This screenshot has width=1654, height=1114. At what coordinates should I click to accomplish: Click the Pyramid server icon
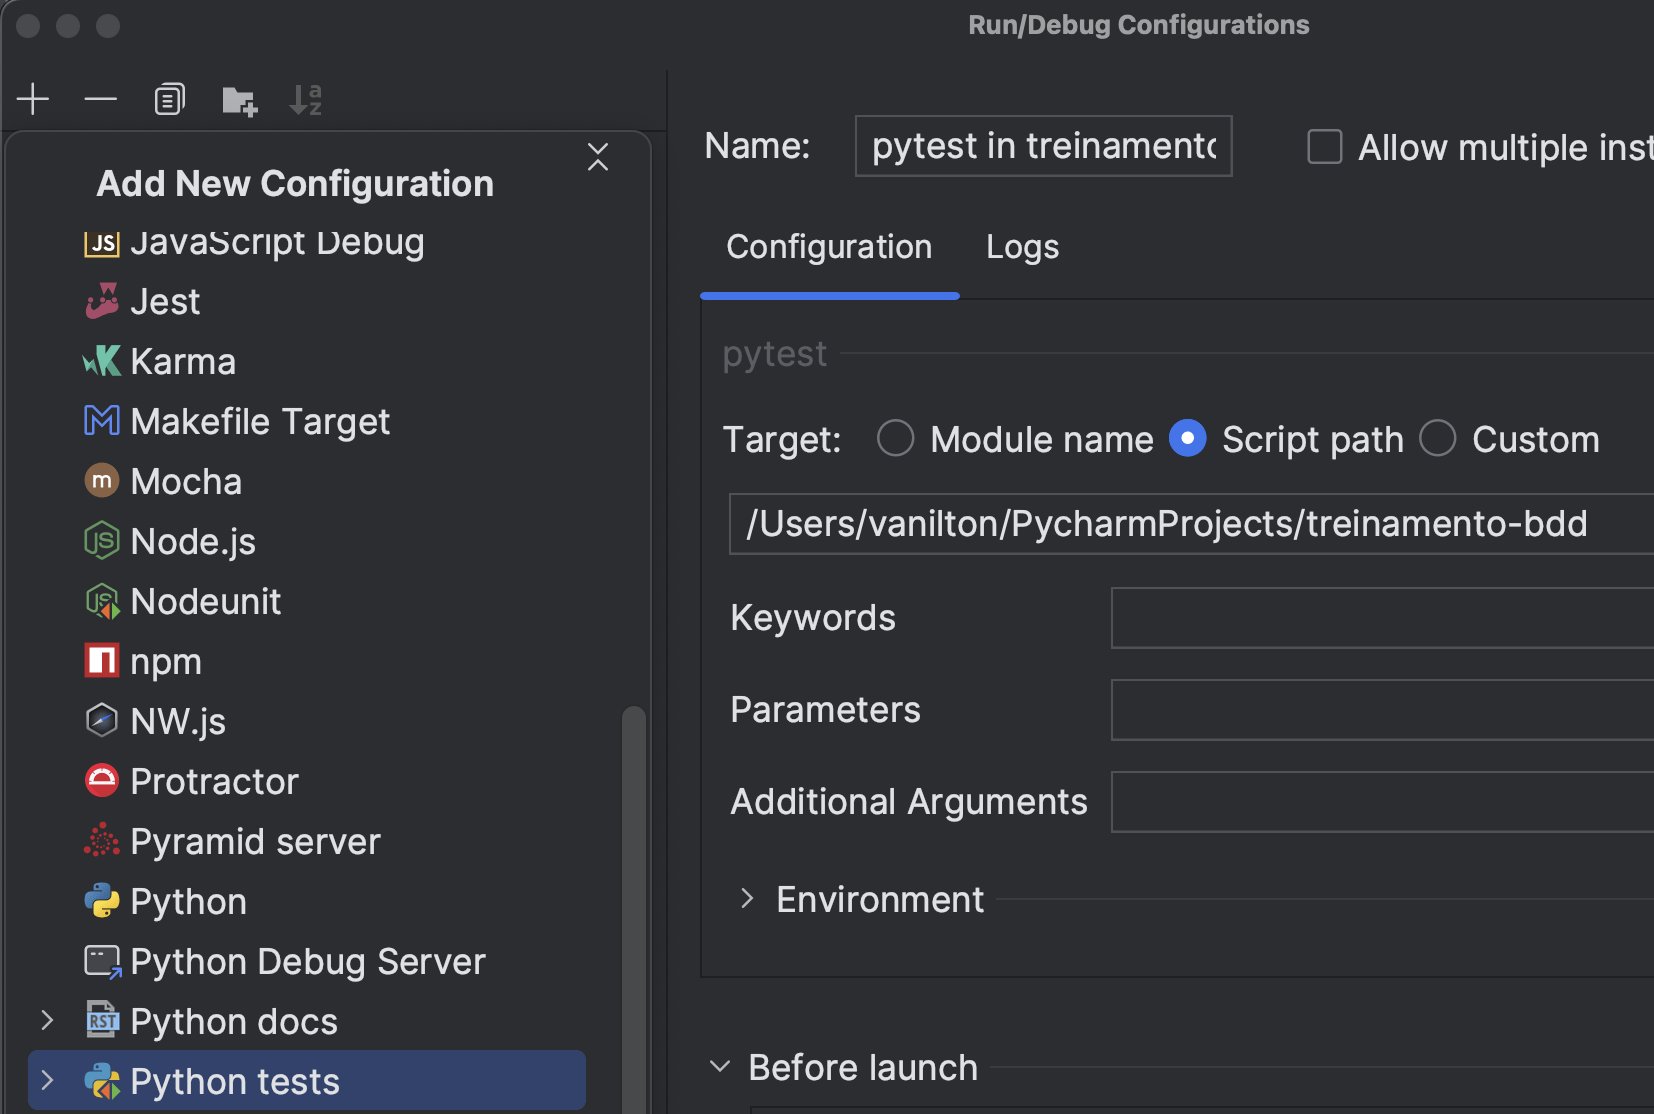[102, 841]
